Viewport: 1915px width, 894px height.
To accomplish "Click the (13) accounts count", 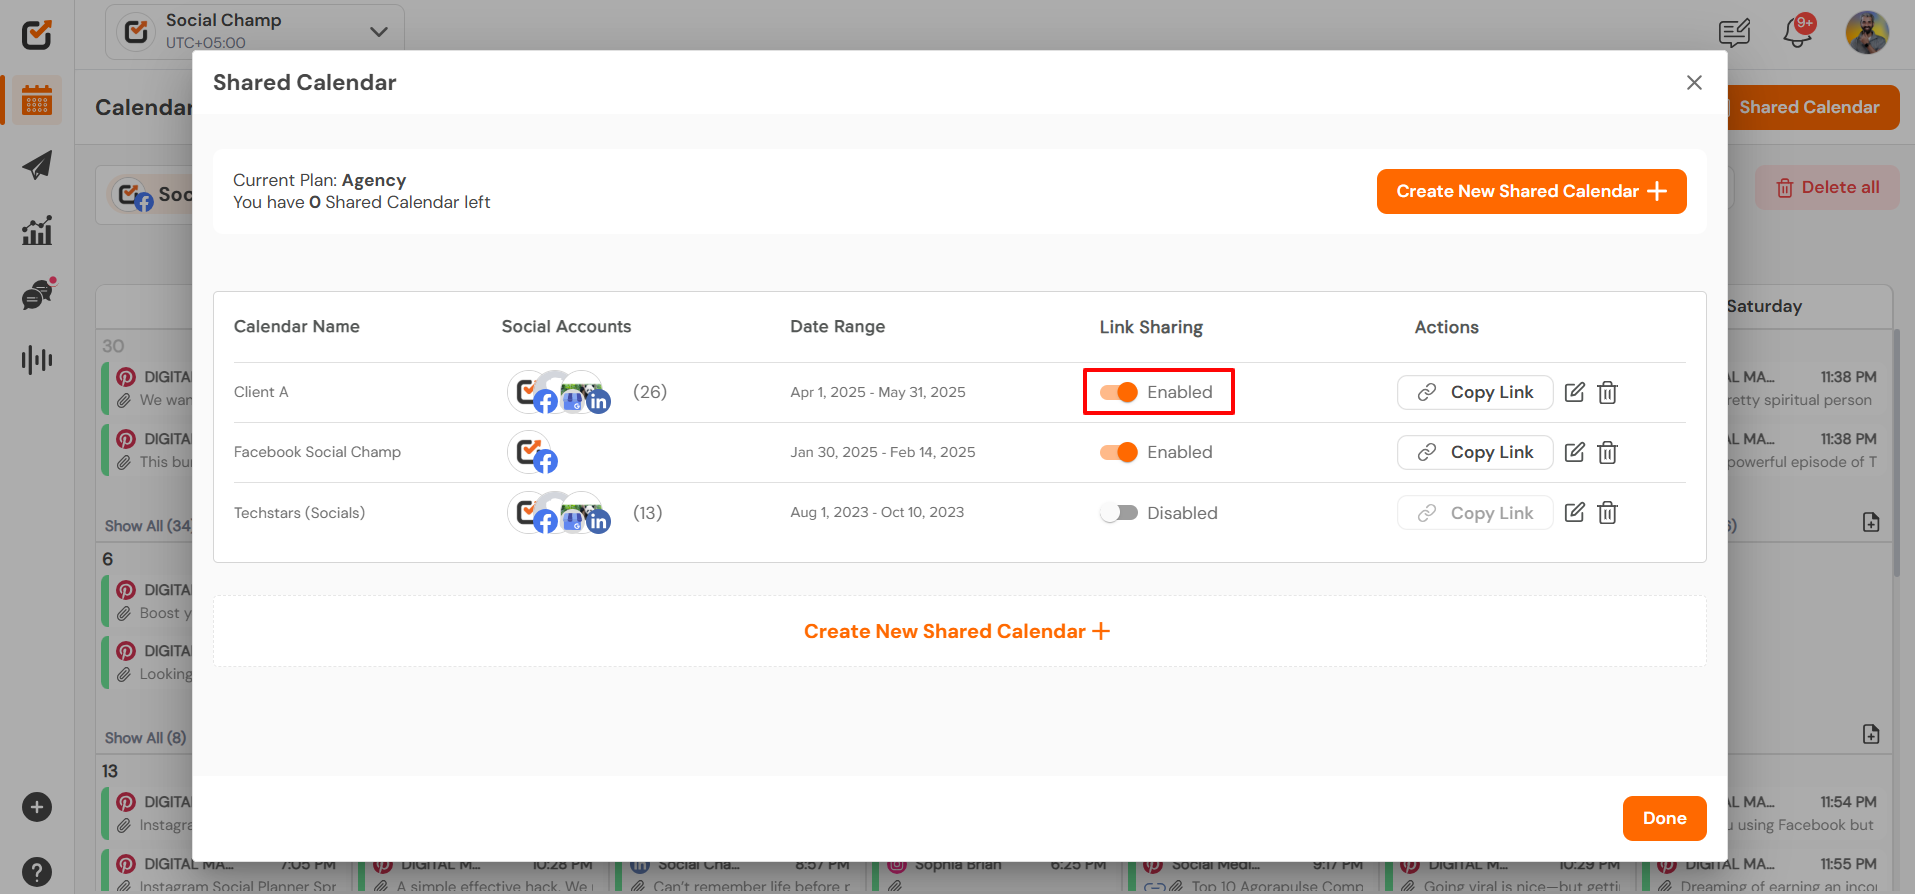I will 648,512.
